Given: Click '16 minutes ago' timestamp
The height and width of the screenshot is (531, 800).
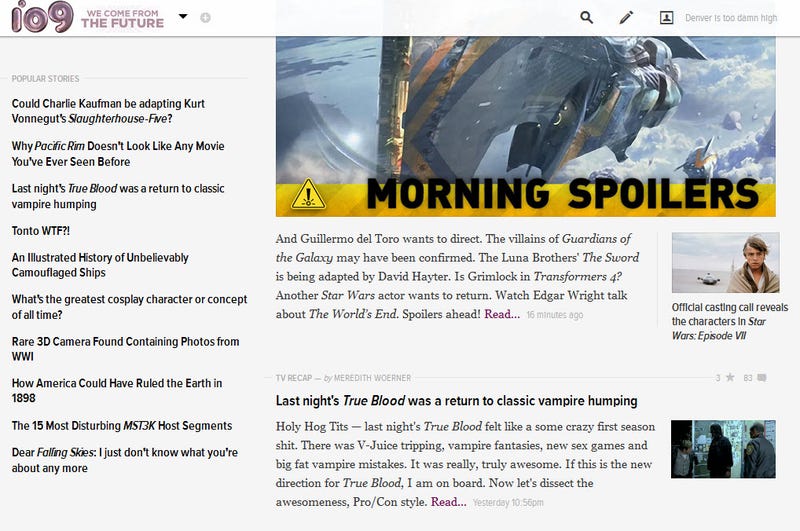Looking at the screenshot, I should [x=555, y=315].
